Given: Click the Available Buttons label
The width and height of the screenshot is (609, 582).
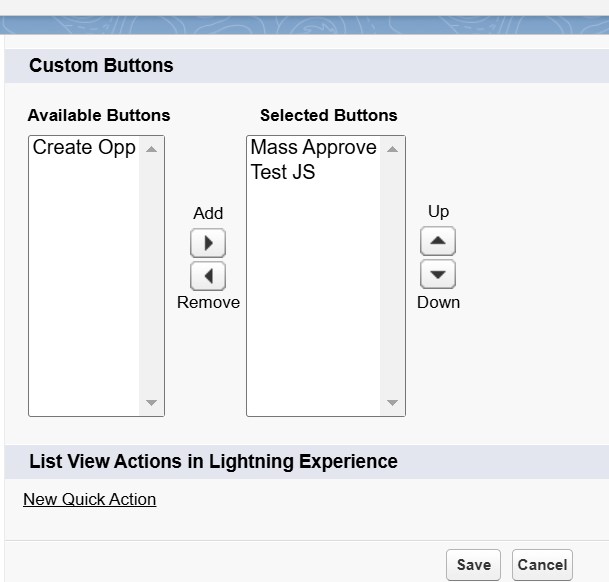Looking at the screenshot, I should coord(99,115).
